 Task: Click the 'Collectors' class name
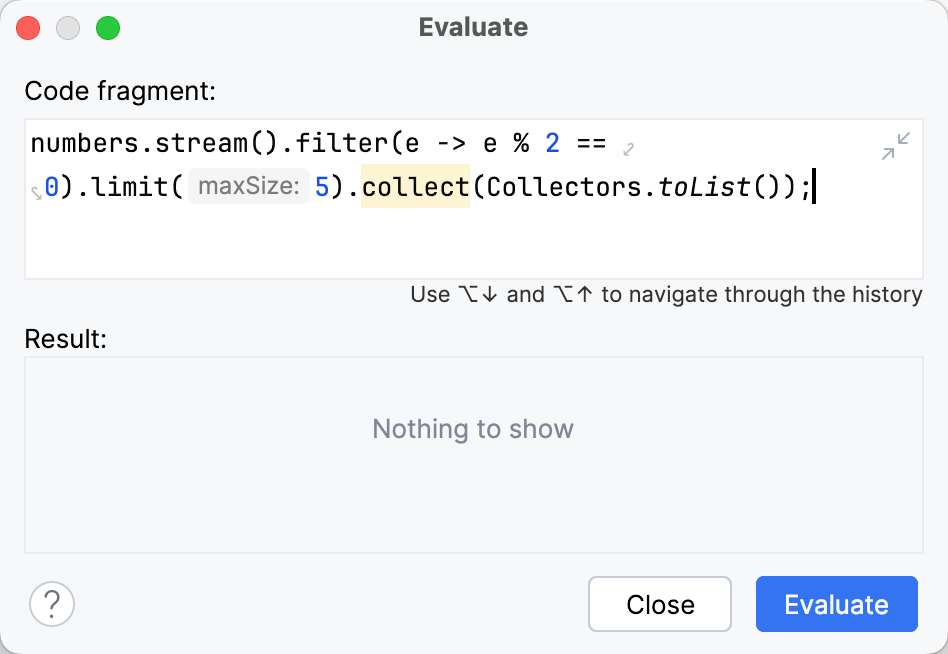click(x=567, y=187)
